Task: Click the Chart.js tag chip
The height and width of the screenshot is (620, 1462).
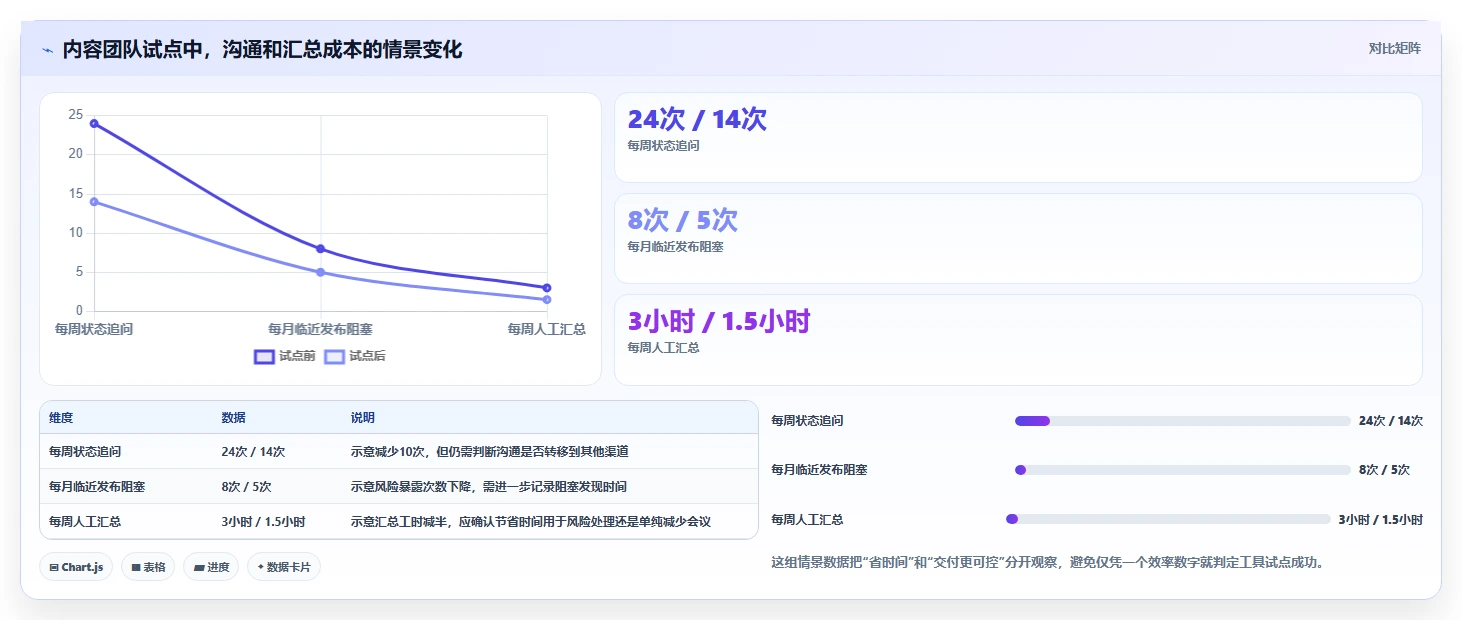Action: [77, 567]
